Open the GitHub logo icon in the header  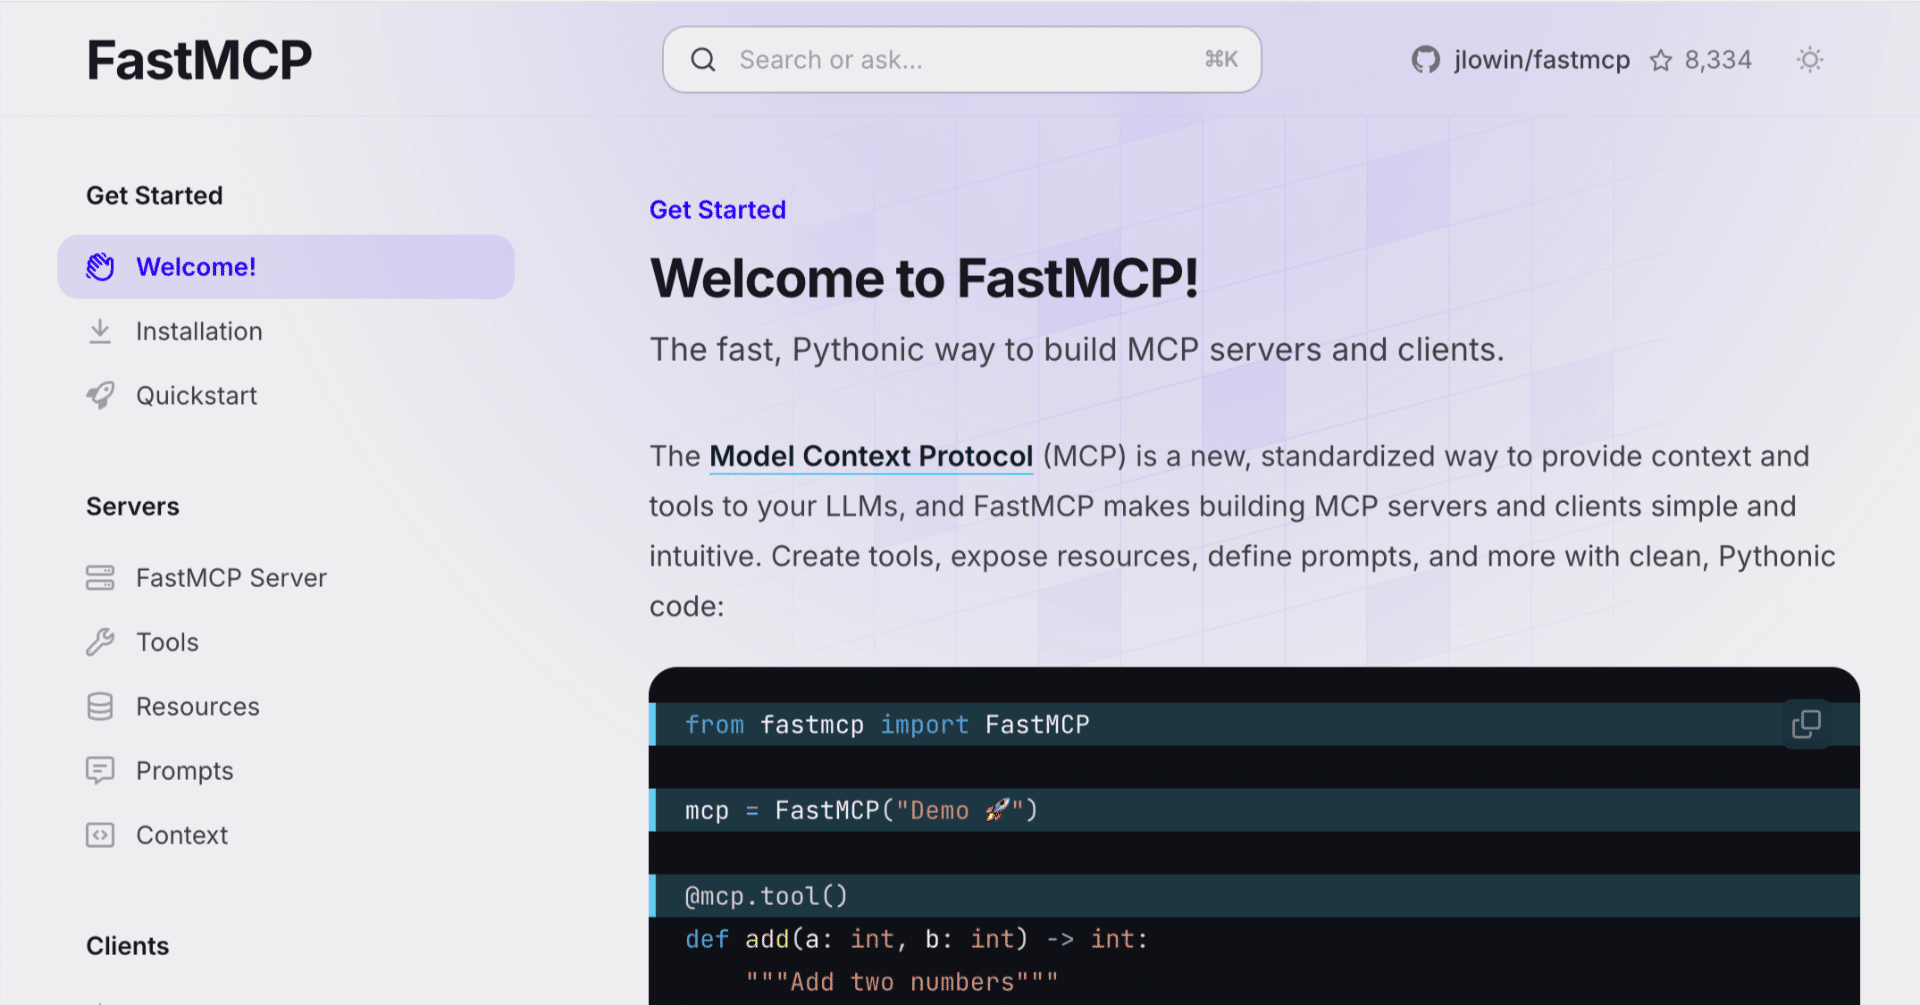pos(1424,59)
